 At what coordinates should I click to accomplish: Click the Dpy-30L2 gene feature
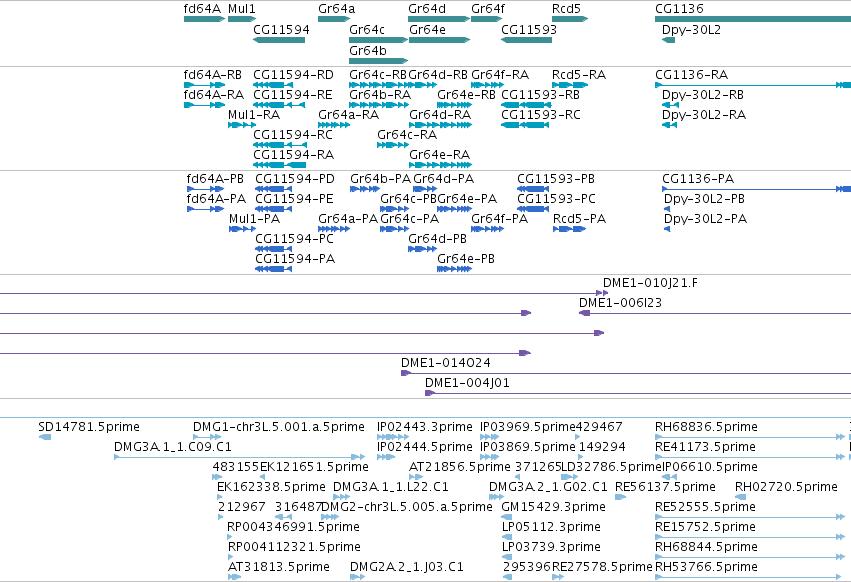(669, 40)
